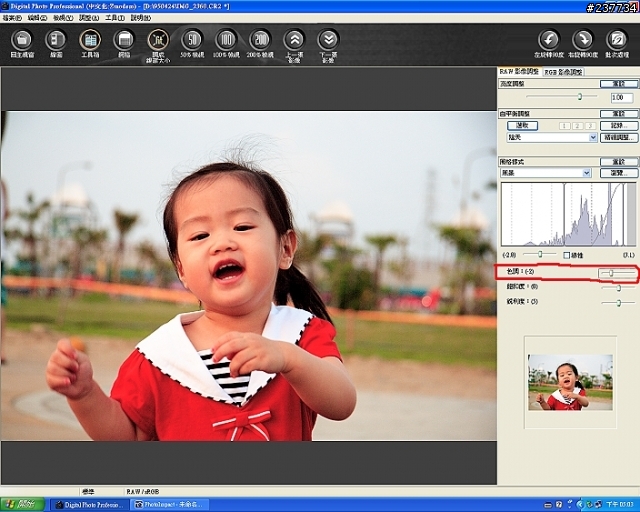The width and height of the screenshot is (640, 512).
Task: Switch to Digital Photo Professional taskbar item
Action: 89,505
